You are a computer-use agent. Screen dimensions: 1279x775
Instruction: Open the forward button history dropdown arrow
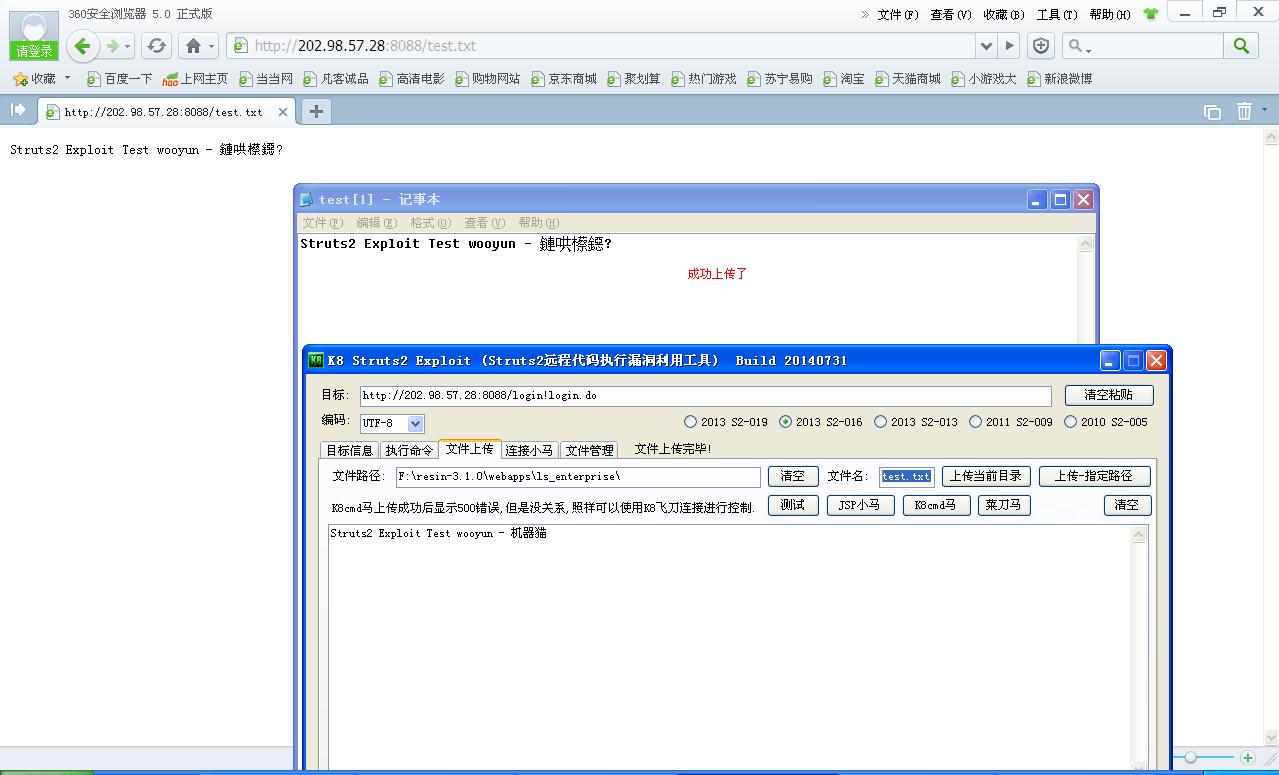coord(129,47)
